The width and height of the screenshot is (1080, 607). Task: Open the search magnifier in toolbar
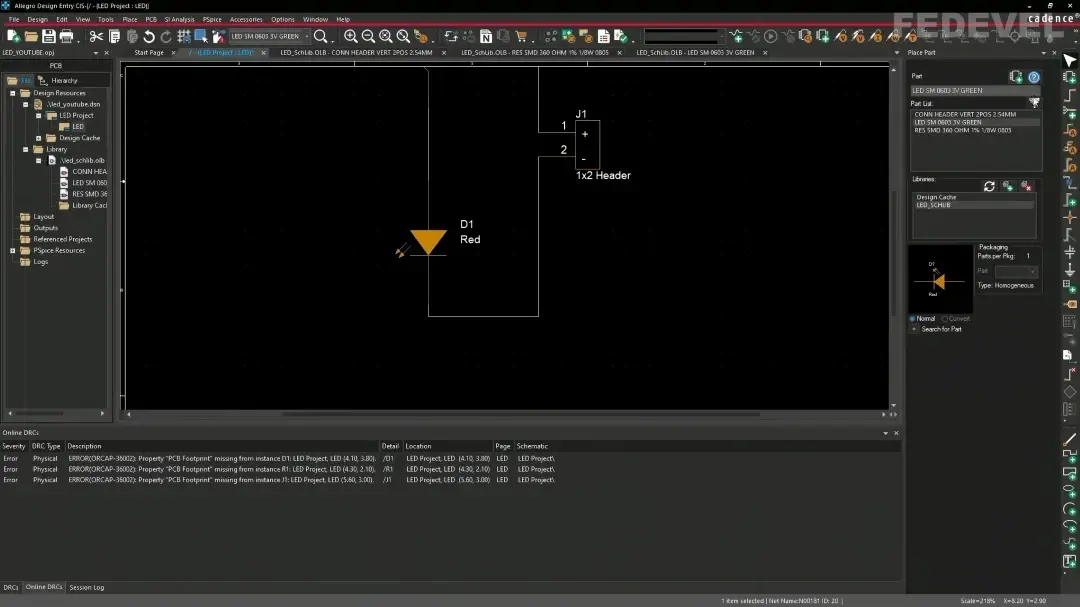point(320,36)
